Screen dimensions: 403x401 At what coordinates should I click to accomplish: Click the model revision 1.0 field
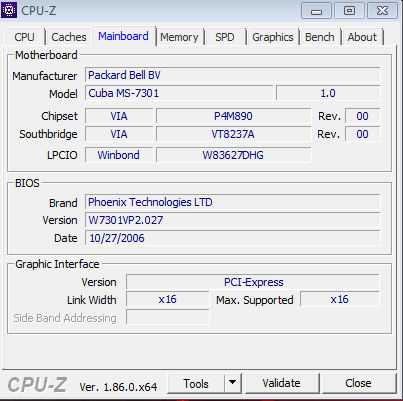click(328, 93)
